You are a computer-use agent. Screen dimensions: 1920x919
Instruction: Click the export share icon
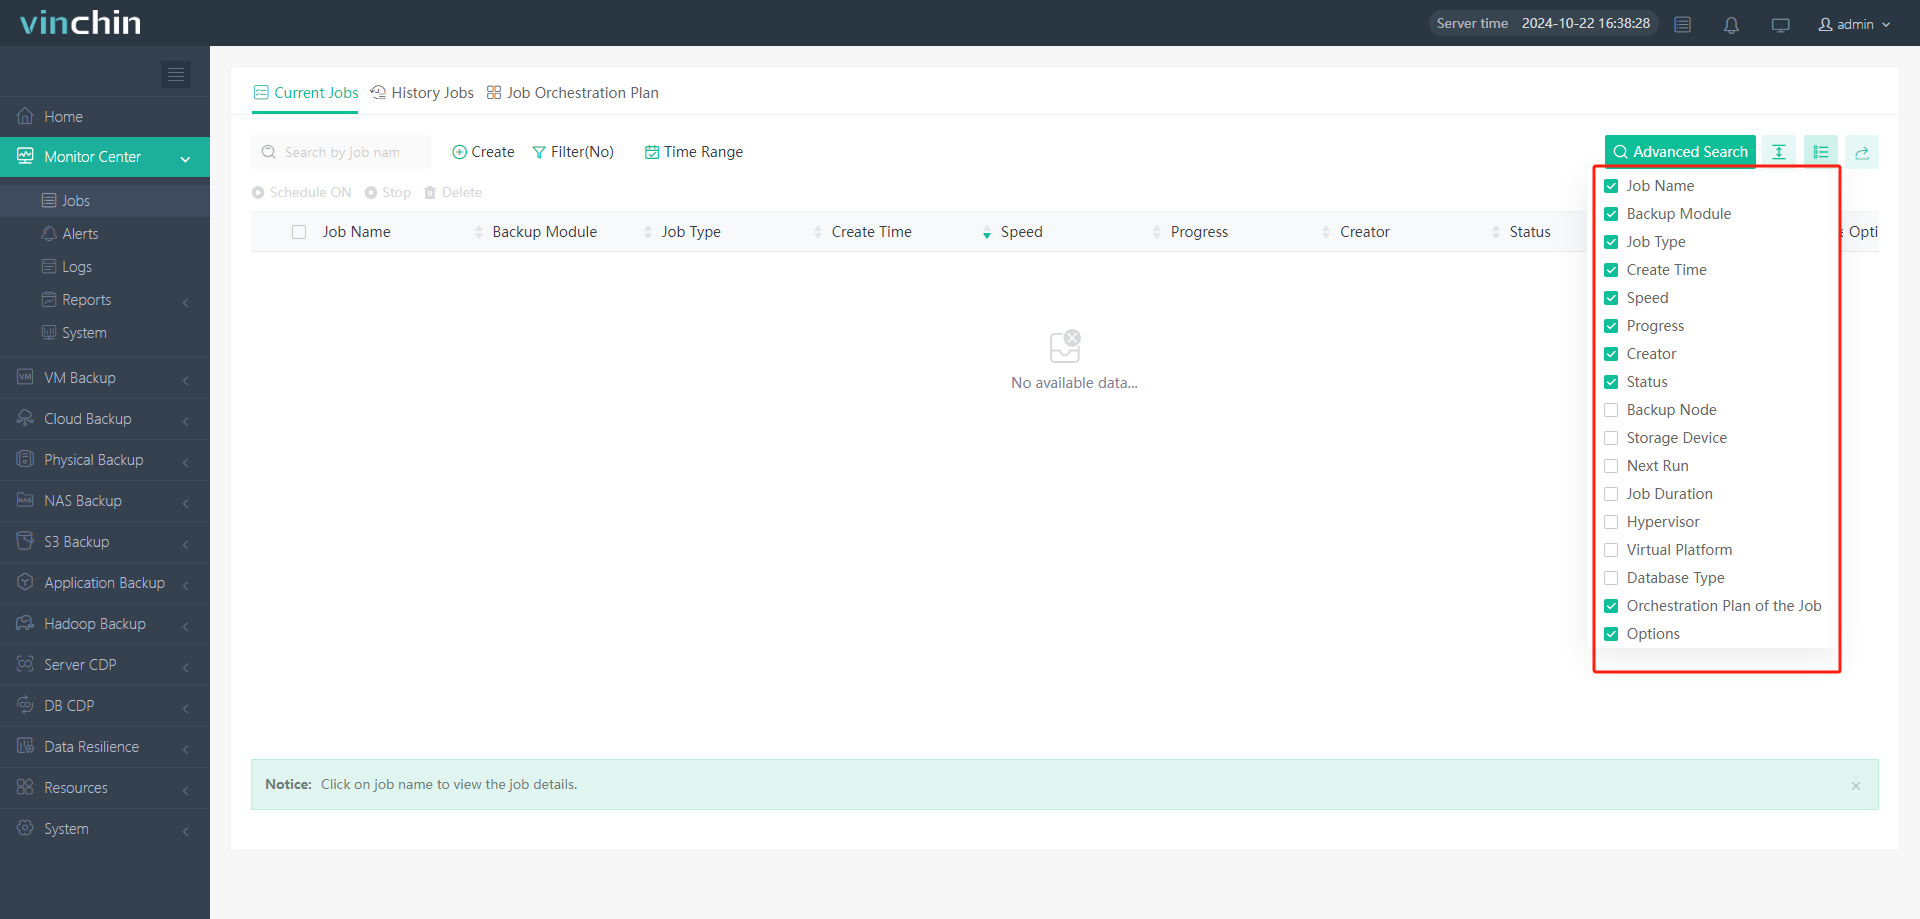click(x=1861, y=152)
